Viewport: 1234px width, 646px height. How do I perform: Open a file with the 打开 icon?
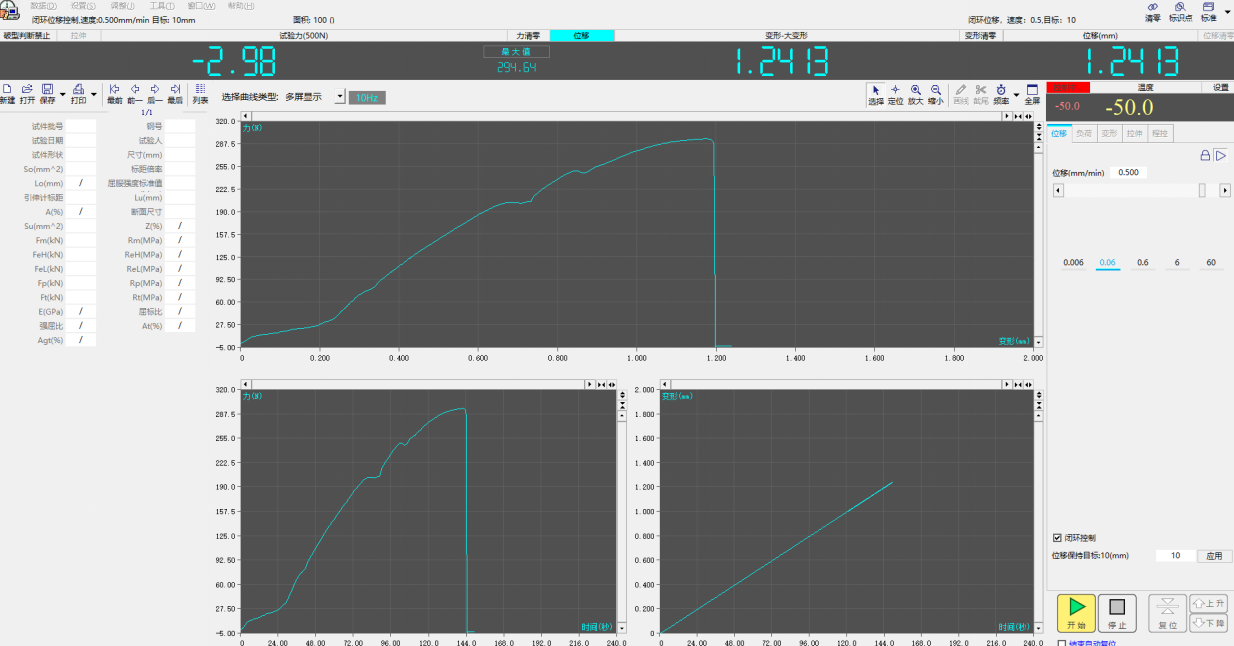click(x=27, y=93)
